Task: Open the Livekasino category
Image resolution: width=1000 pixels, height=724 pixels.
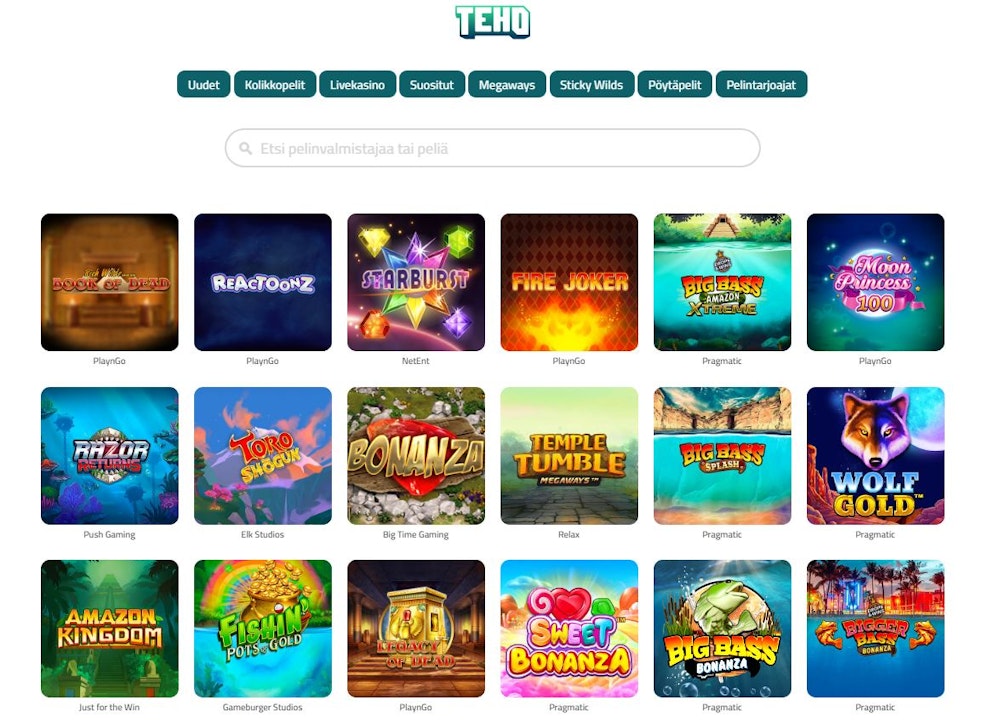Action: click(x=357, y=84)
